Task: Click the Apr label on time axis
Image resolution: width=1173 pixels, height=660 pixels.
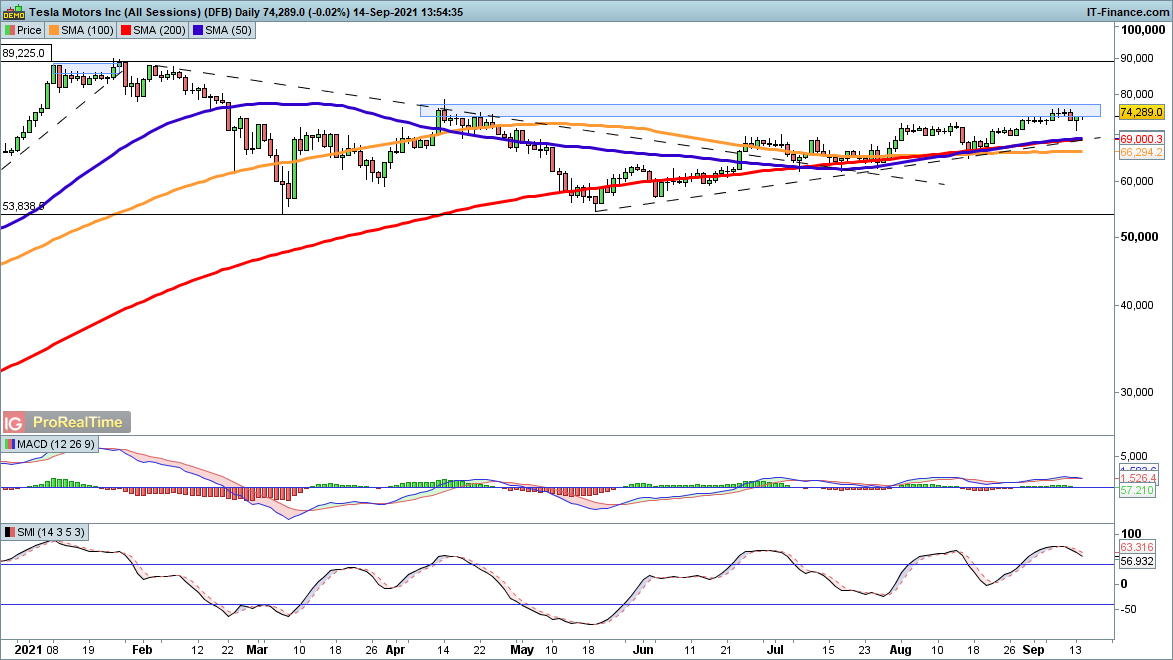Action: 395,650
